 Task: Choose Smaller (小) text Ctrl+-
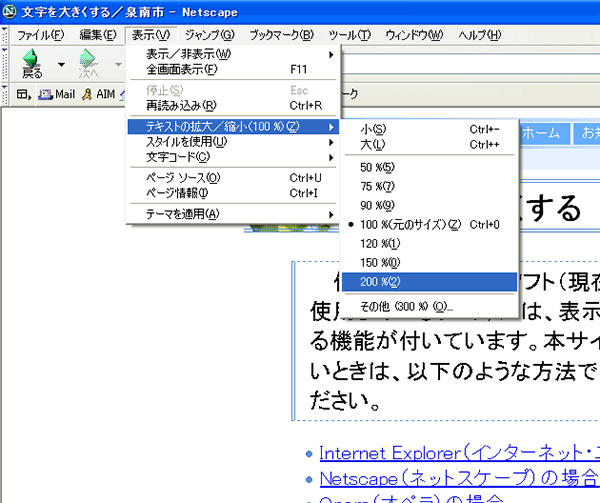point(429,130)
